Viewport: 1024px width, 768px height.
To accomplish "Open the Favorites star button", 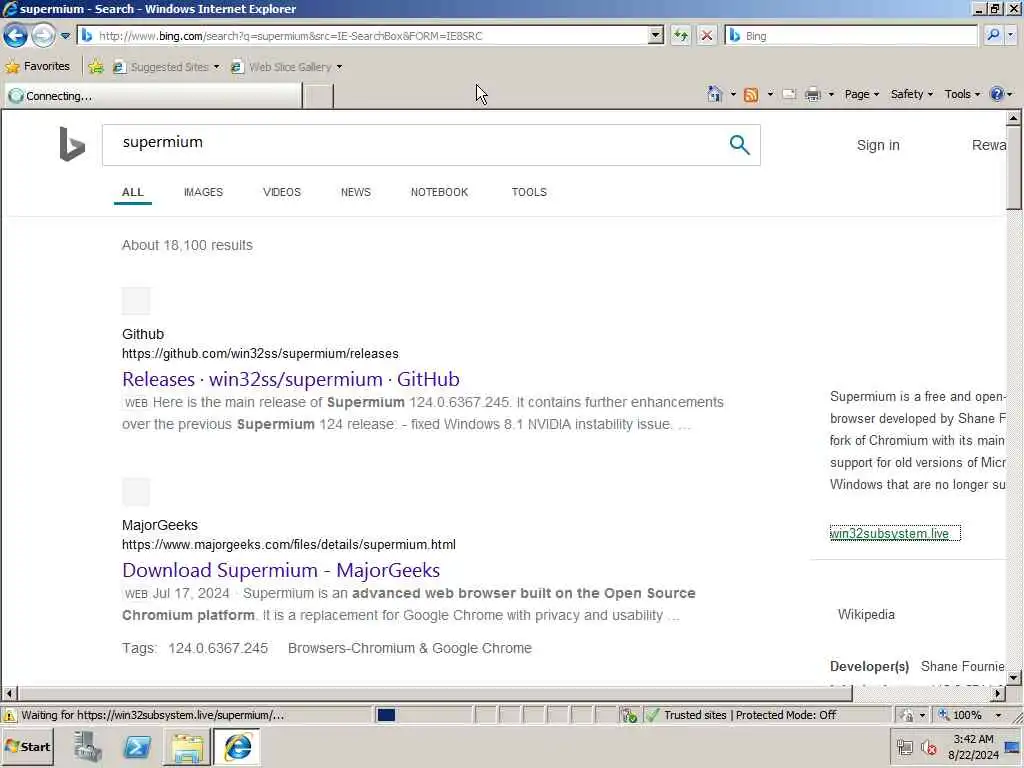I will click(38, 66).
